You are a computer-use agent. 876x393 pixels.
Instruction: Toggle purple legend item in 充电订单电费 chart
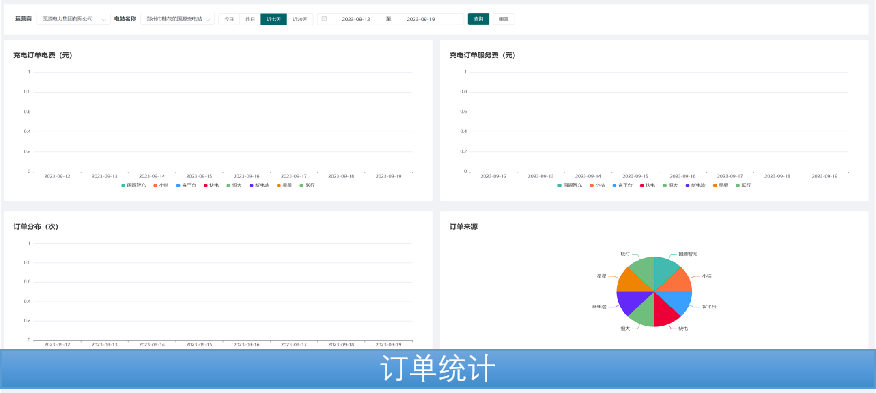coord(259,185)
